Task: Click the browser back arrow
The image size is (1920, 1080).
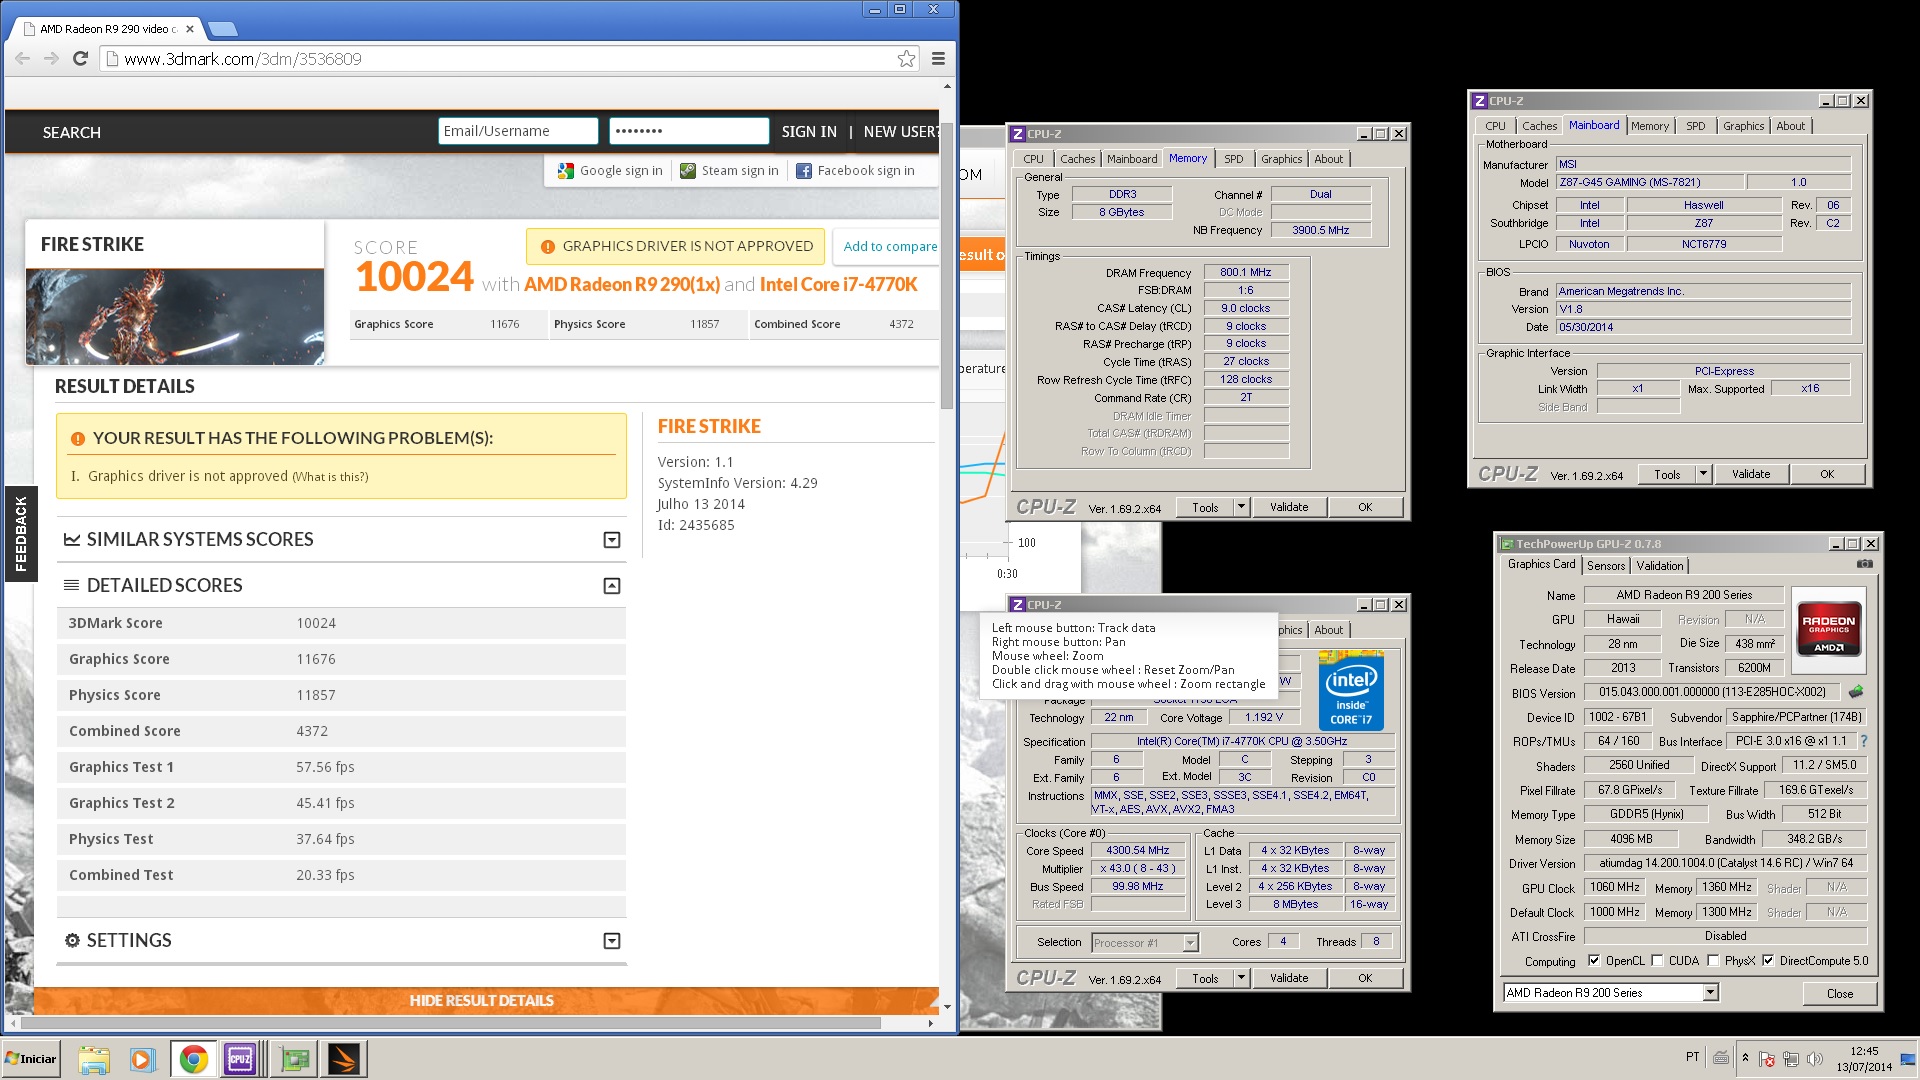Action: (x=22, y=59)
